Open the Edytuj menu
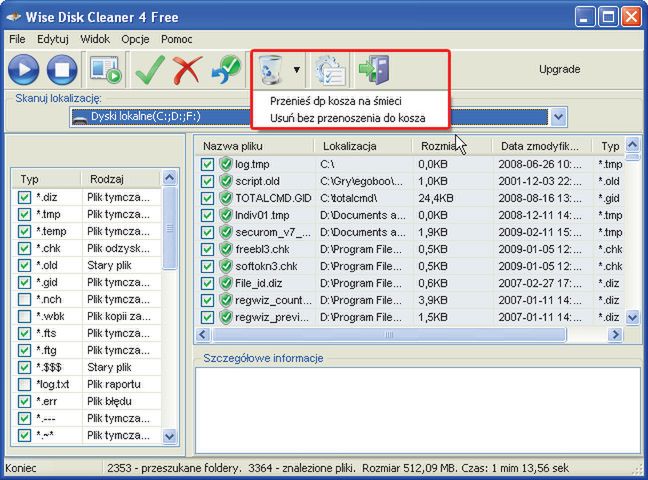The width and height of the screenshot is (648, 480). pos(53,39)
